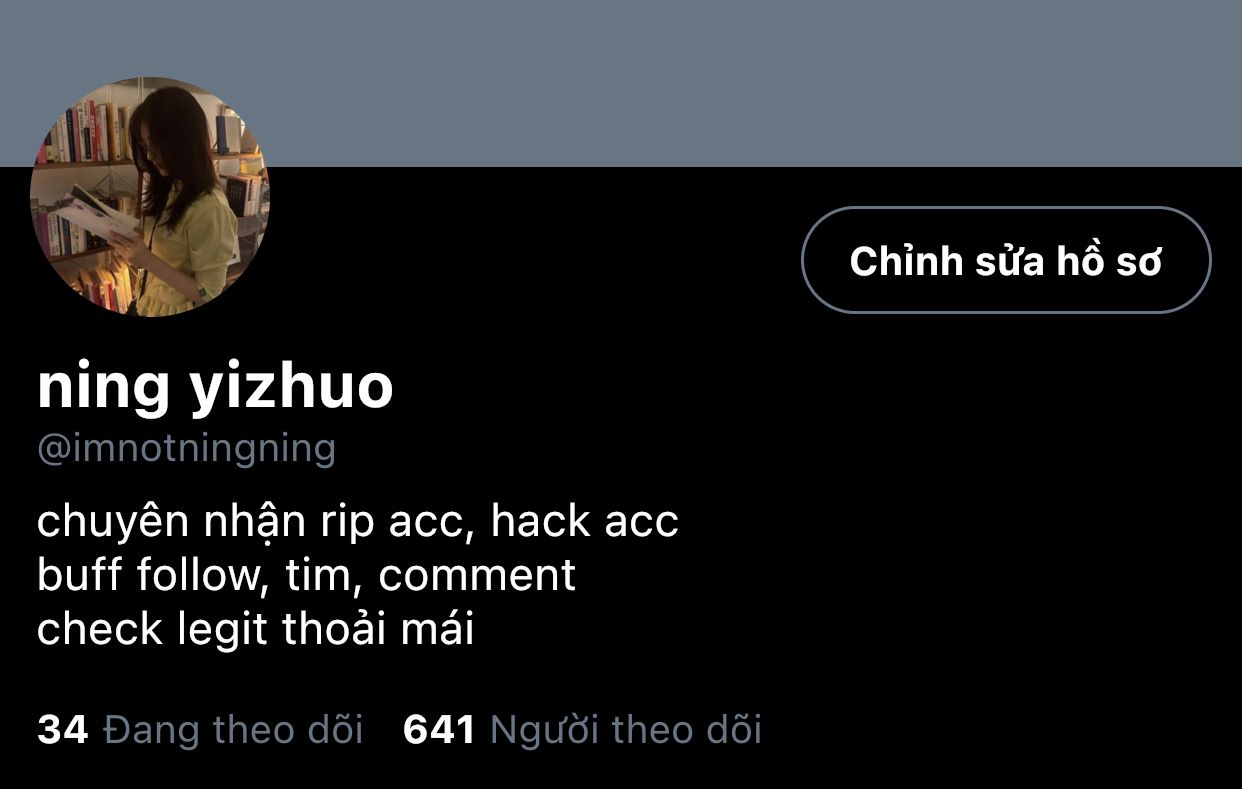Click bio line "check legit thoải mái"

click(255, 630)
